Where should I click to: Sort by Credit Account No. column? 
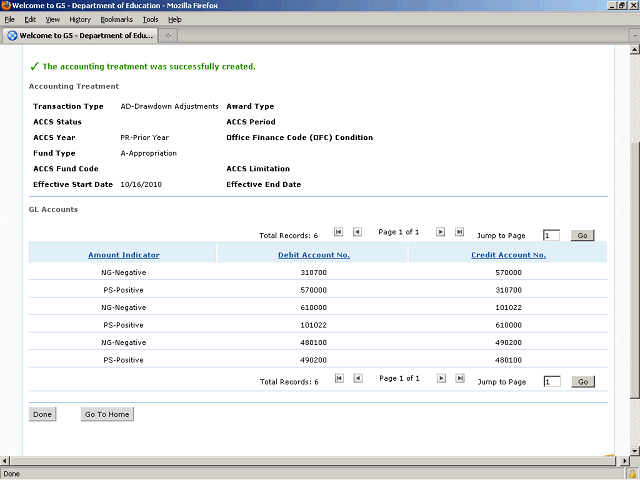click(508, 255)
